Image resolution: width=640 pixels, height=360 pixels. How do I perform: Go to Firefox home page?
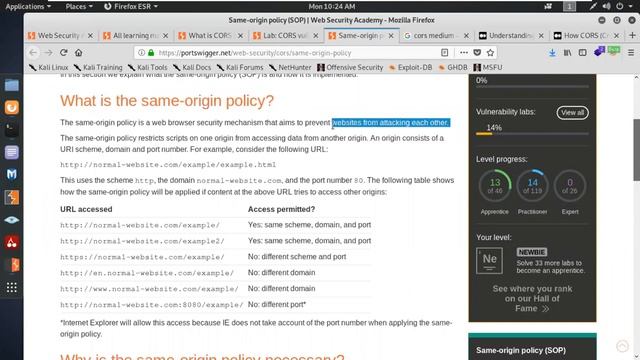point(79,53)
